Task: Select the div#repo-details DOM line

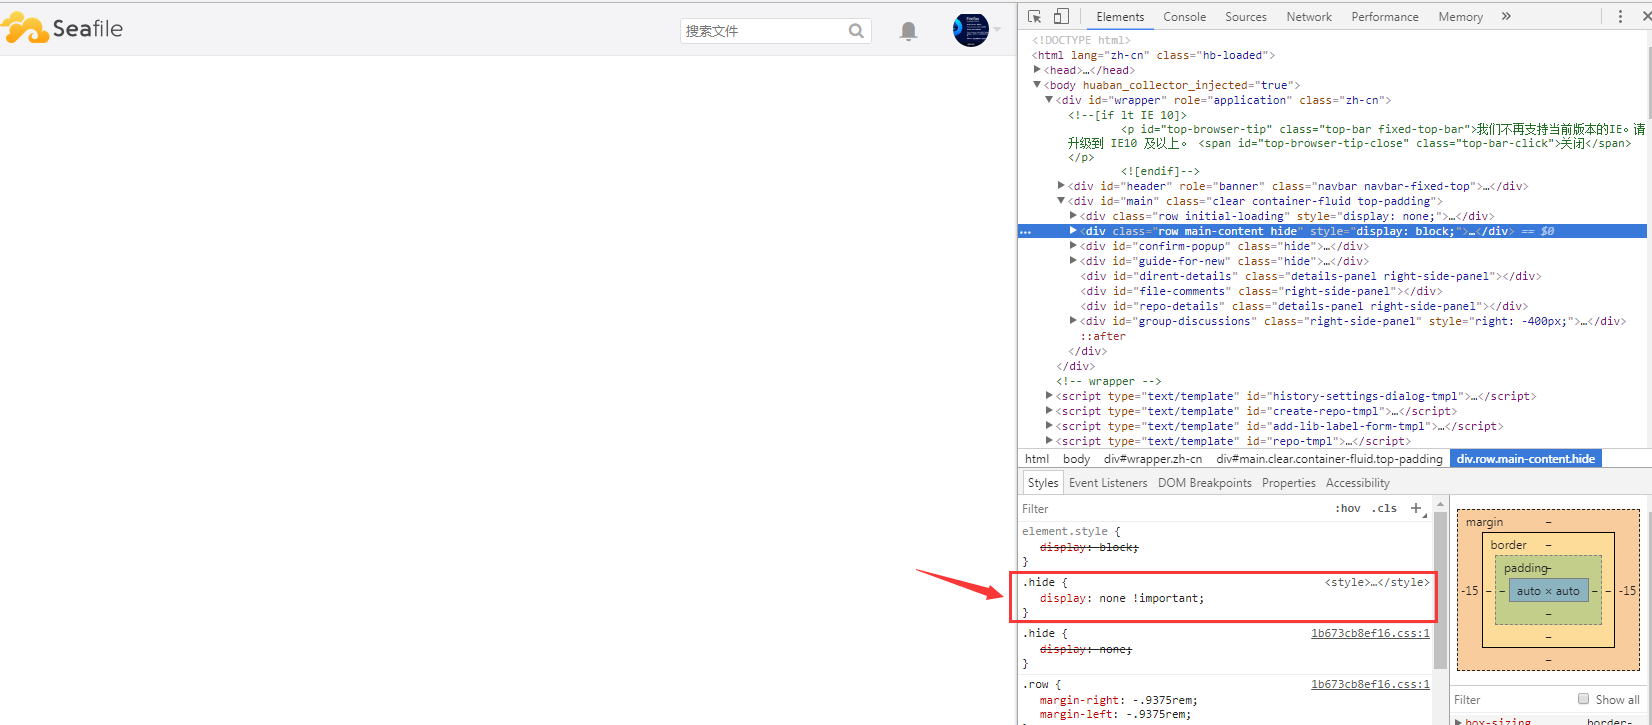Action: click(1304, 306)
